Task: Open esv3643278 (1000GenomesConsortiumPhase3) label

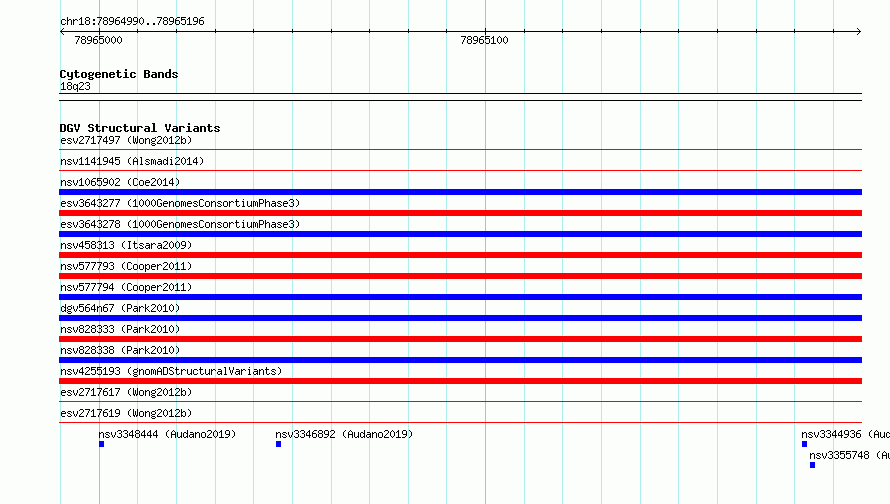Action: click(180, 224)
